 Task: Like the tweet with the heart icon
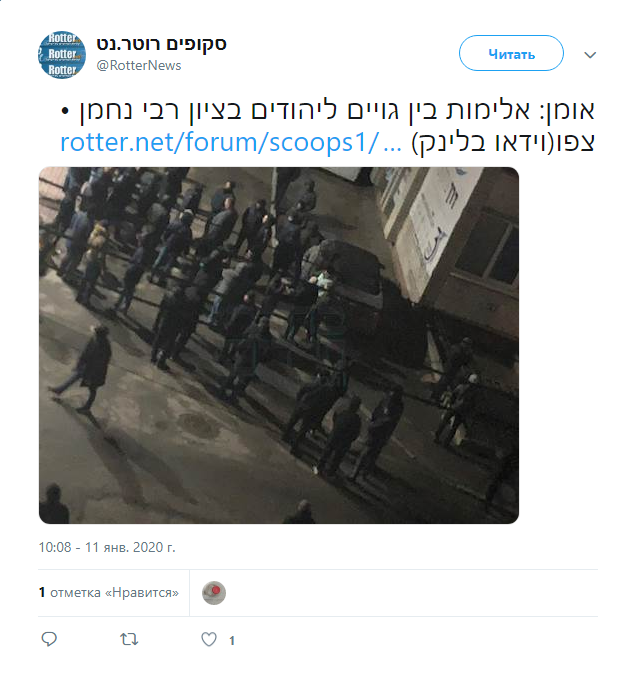click(x=209, y=639)
